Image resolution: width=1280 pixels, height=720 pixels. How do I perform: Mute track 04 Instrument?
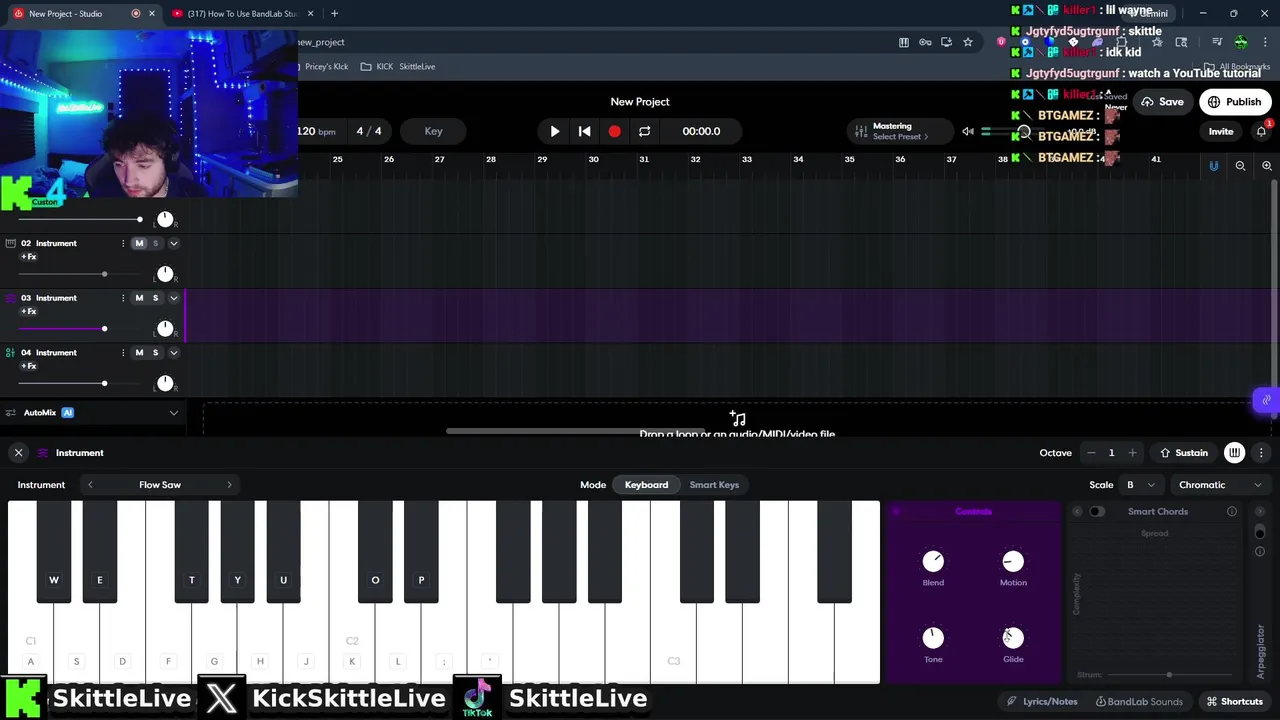139,352
